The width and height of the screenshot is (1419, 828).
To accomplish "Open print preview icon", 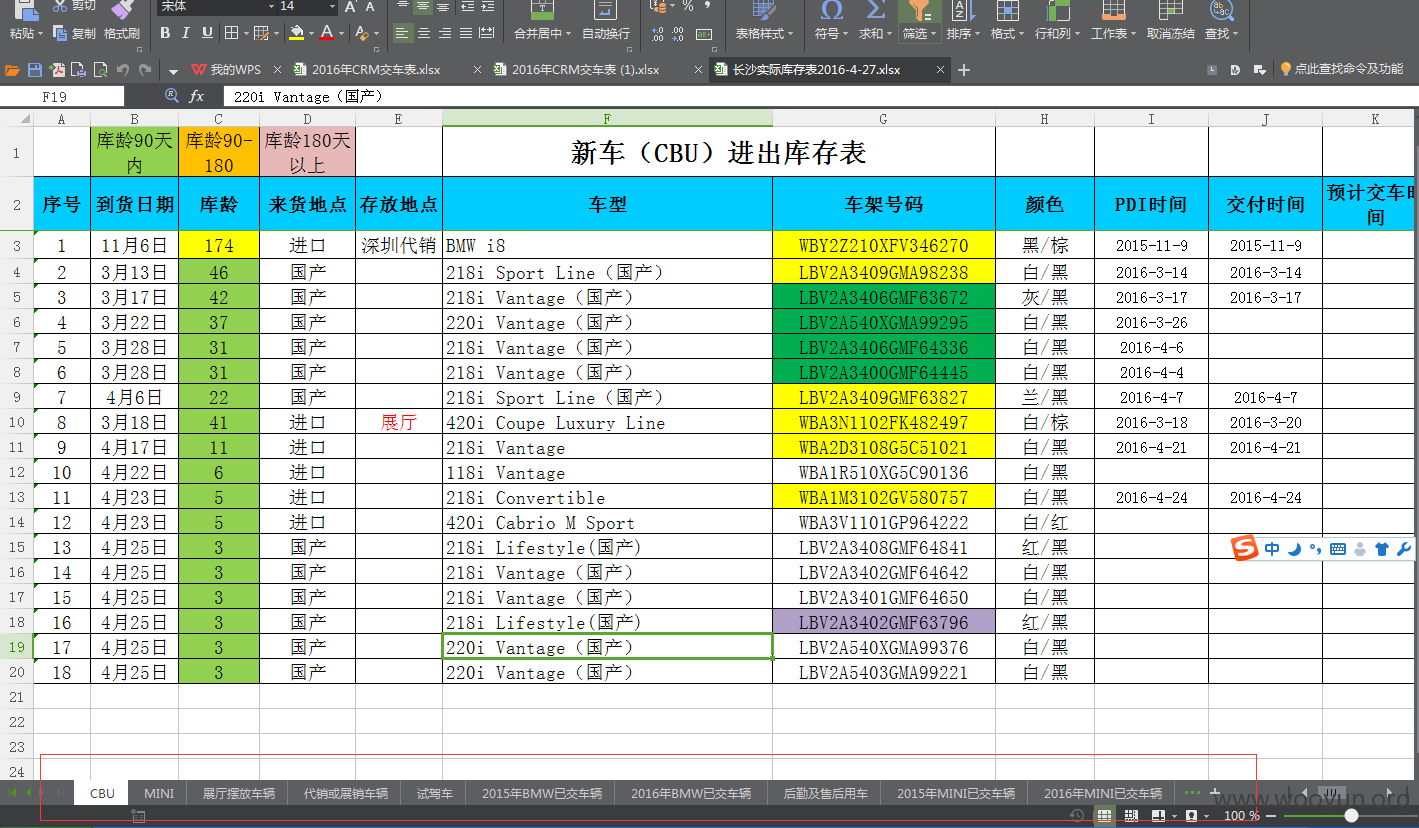I will pyautogui.click(x=101, y=70).
